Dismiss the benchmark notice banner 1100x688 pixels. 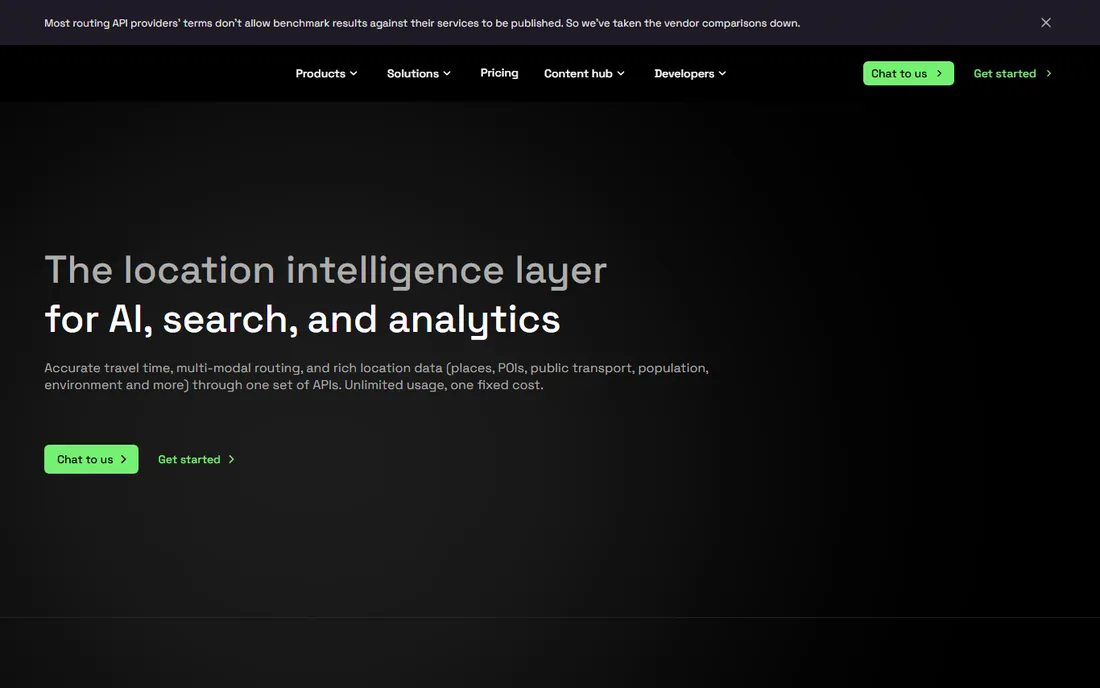point(1045,22)
